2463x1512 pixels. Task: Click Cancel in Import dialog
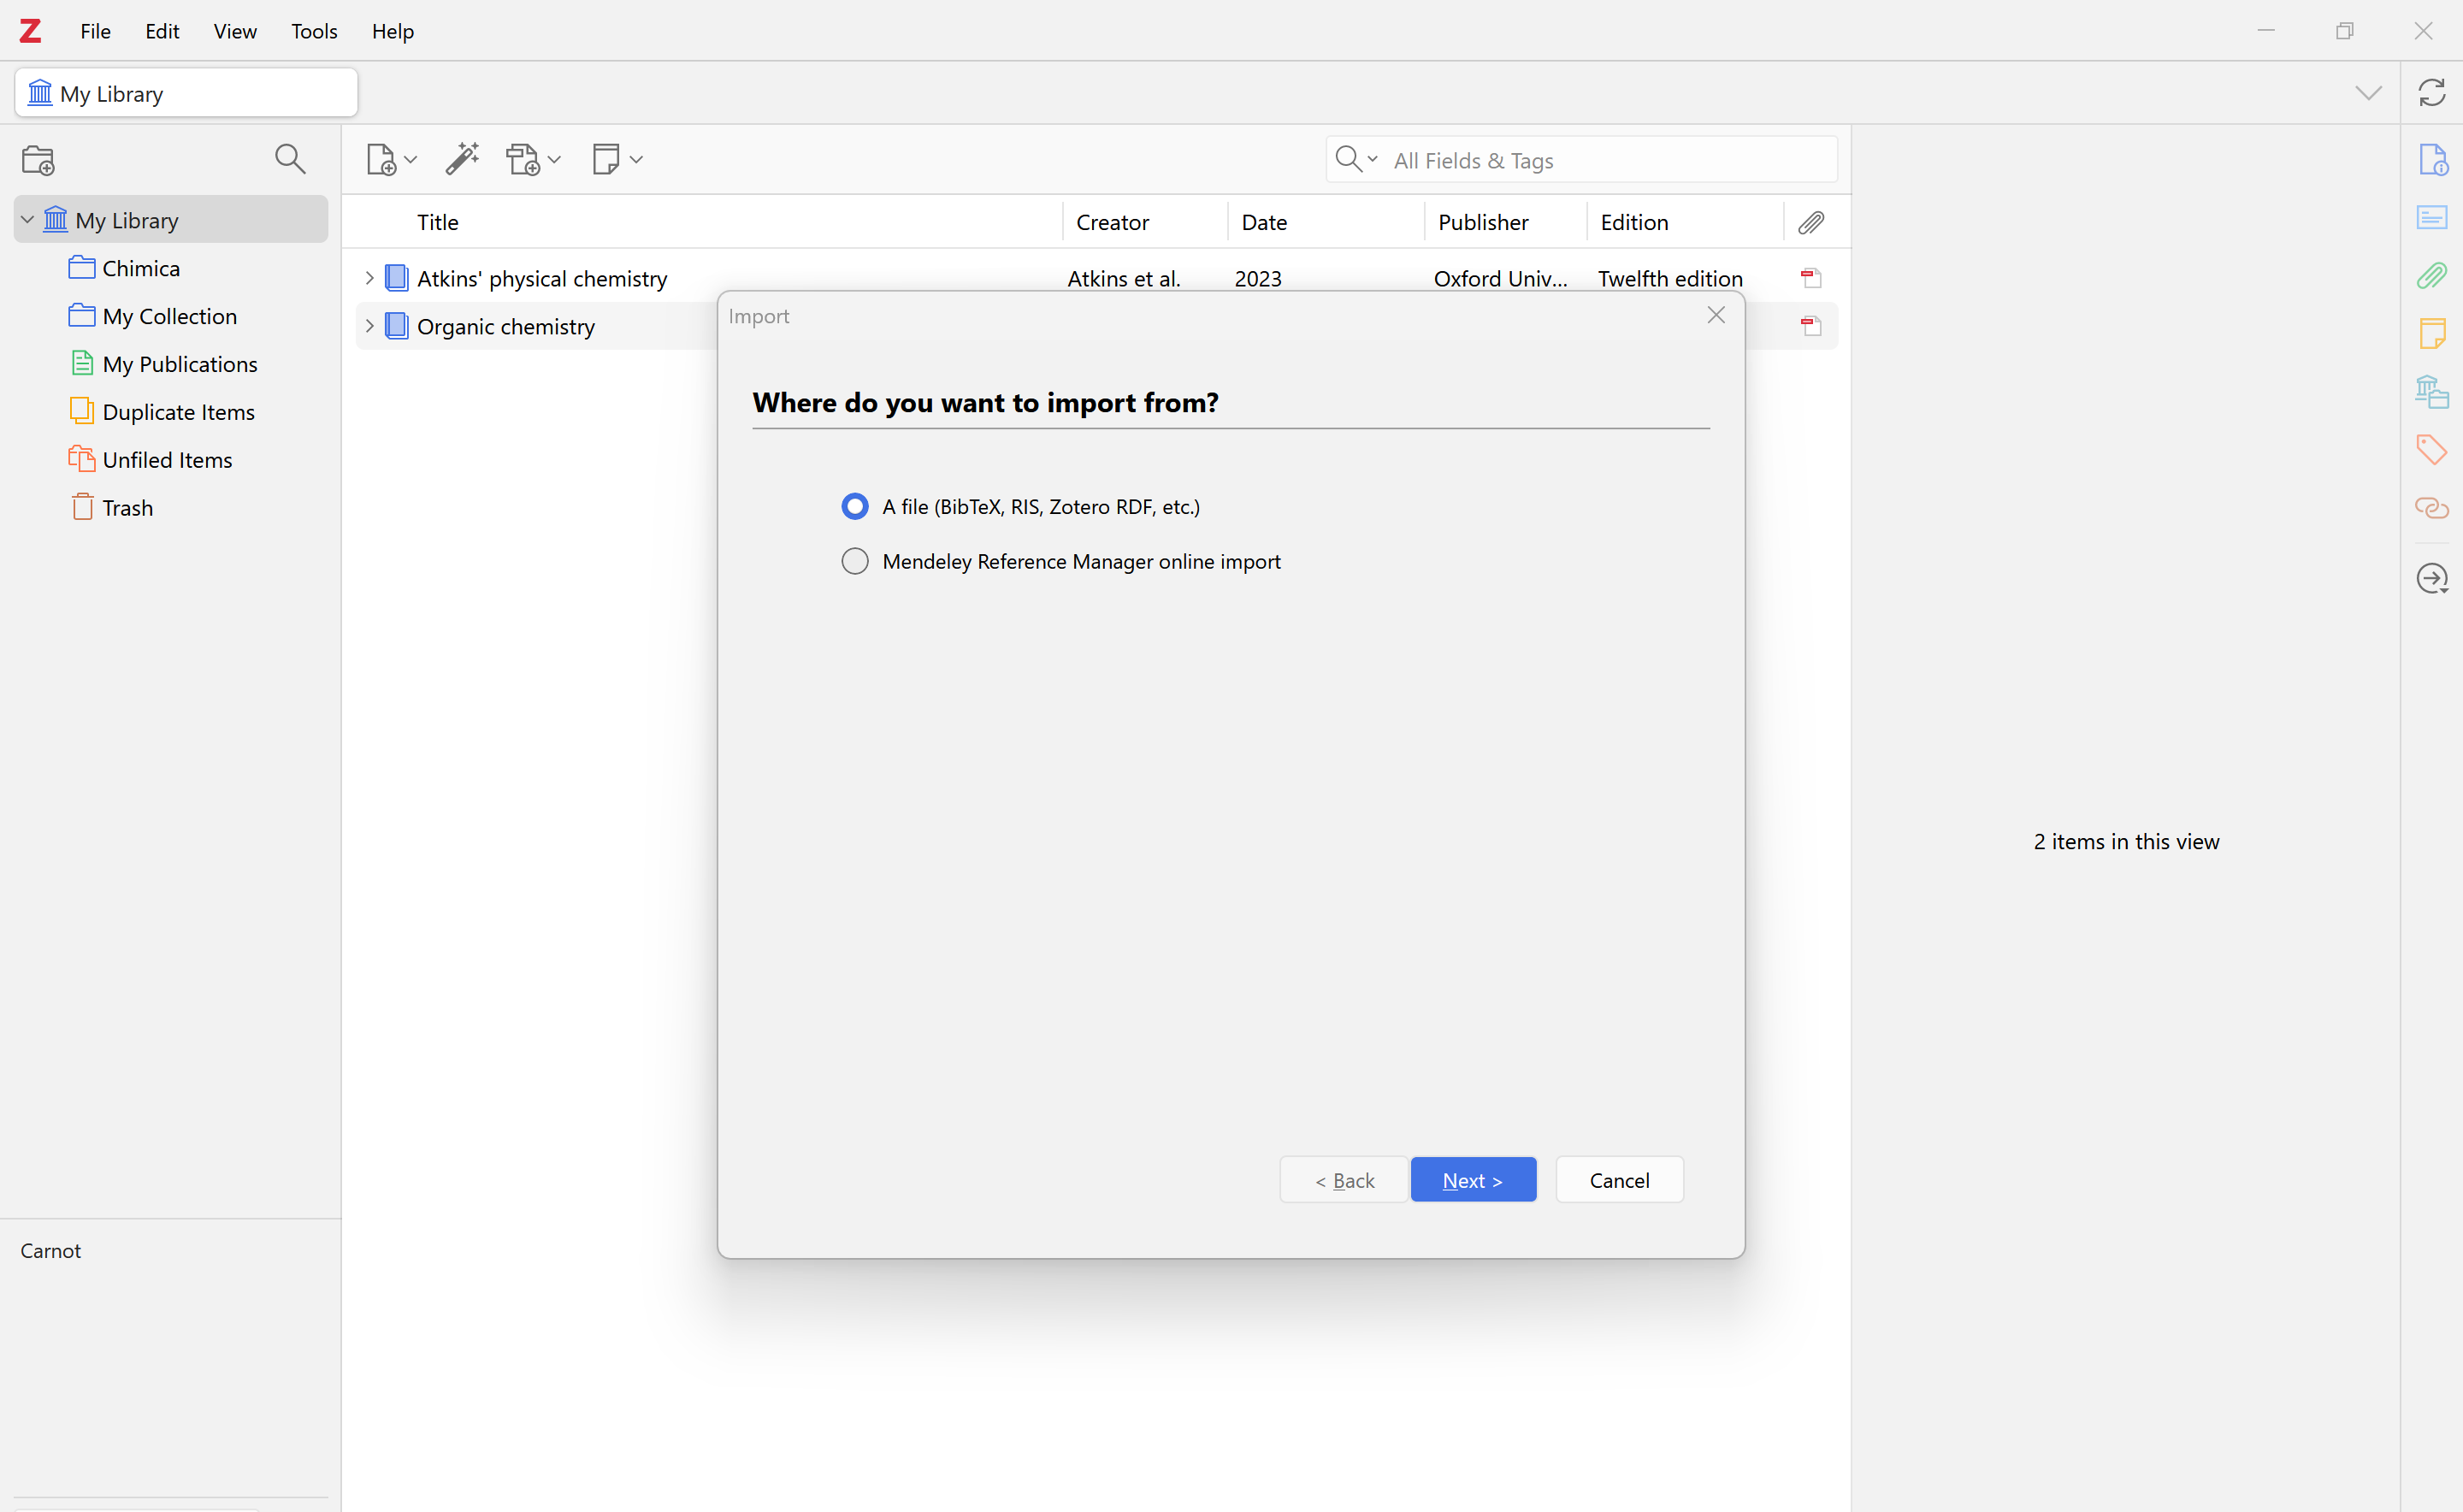(x=1618, y=1180)
